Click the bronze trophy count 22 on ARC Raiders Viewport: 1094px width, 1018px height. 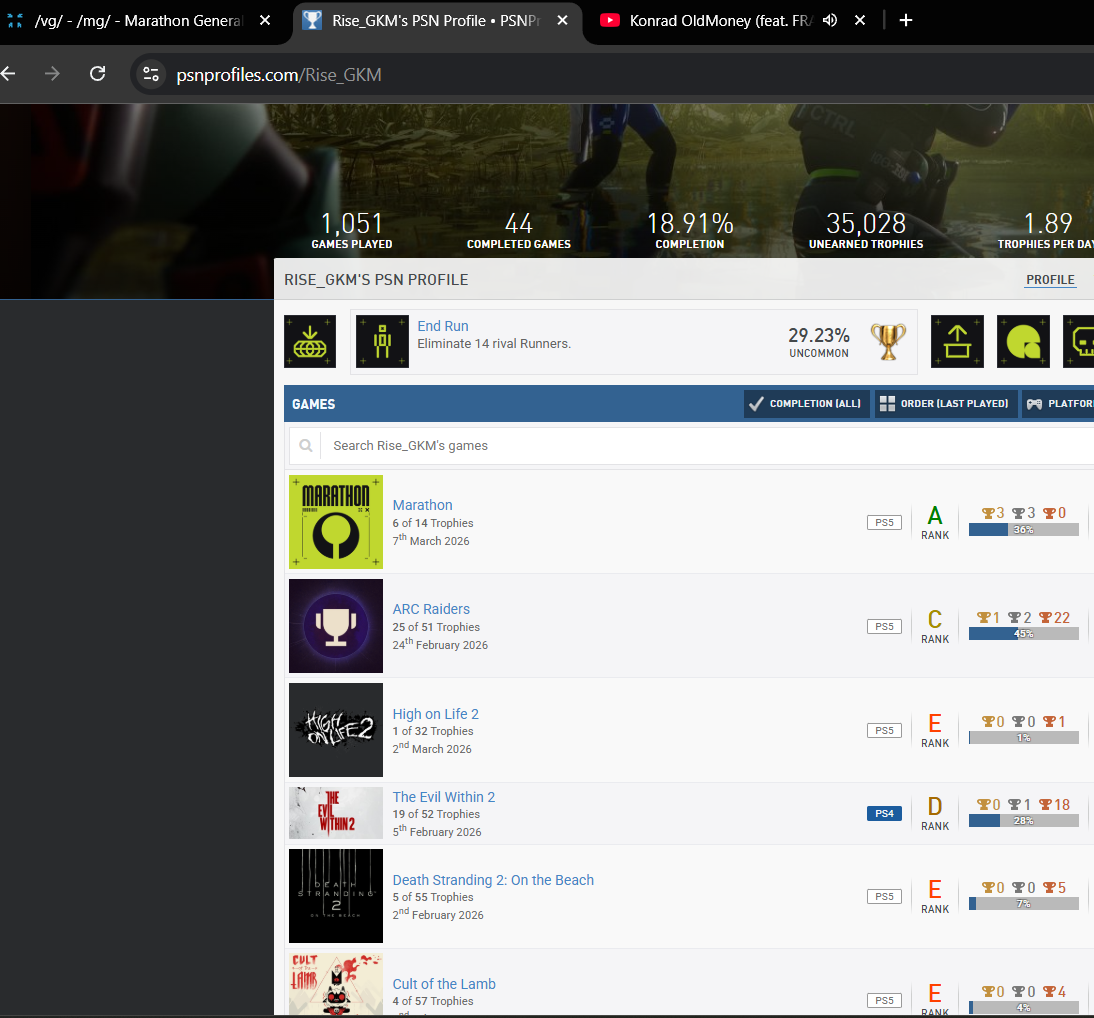(1054, 617)
